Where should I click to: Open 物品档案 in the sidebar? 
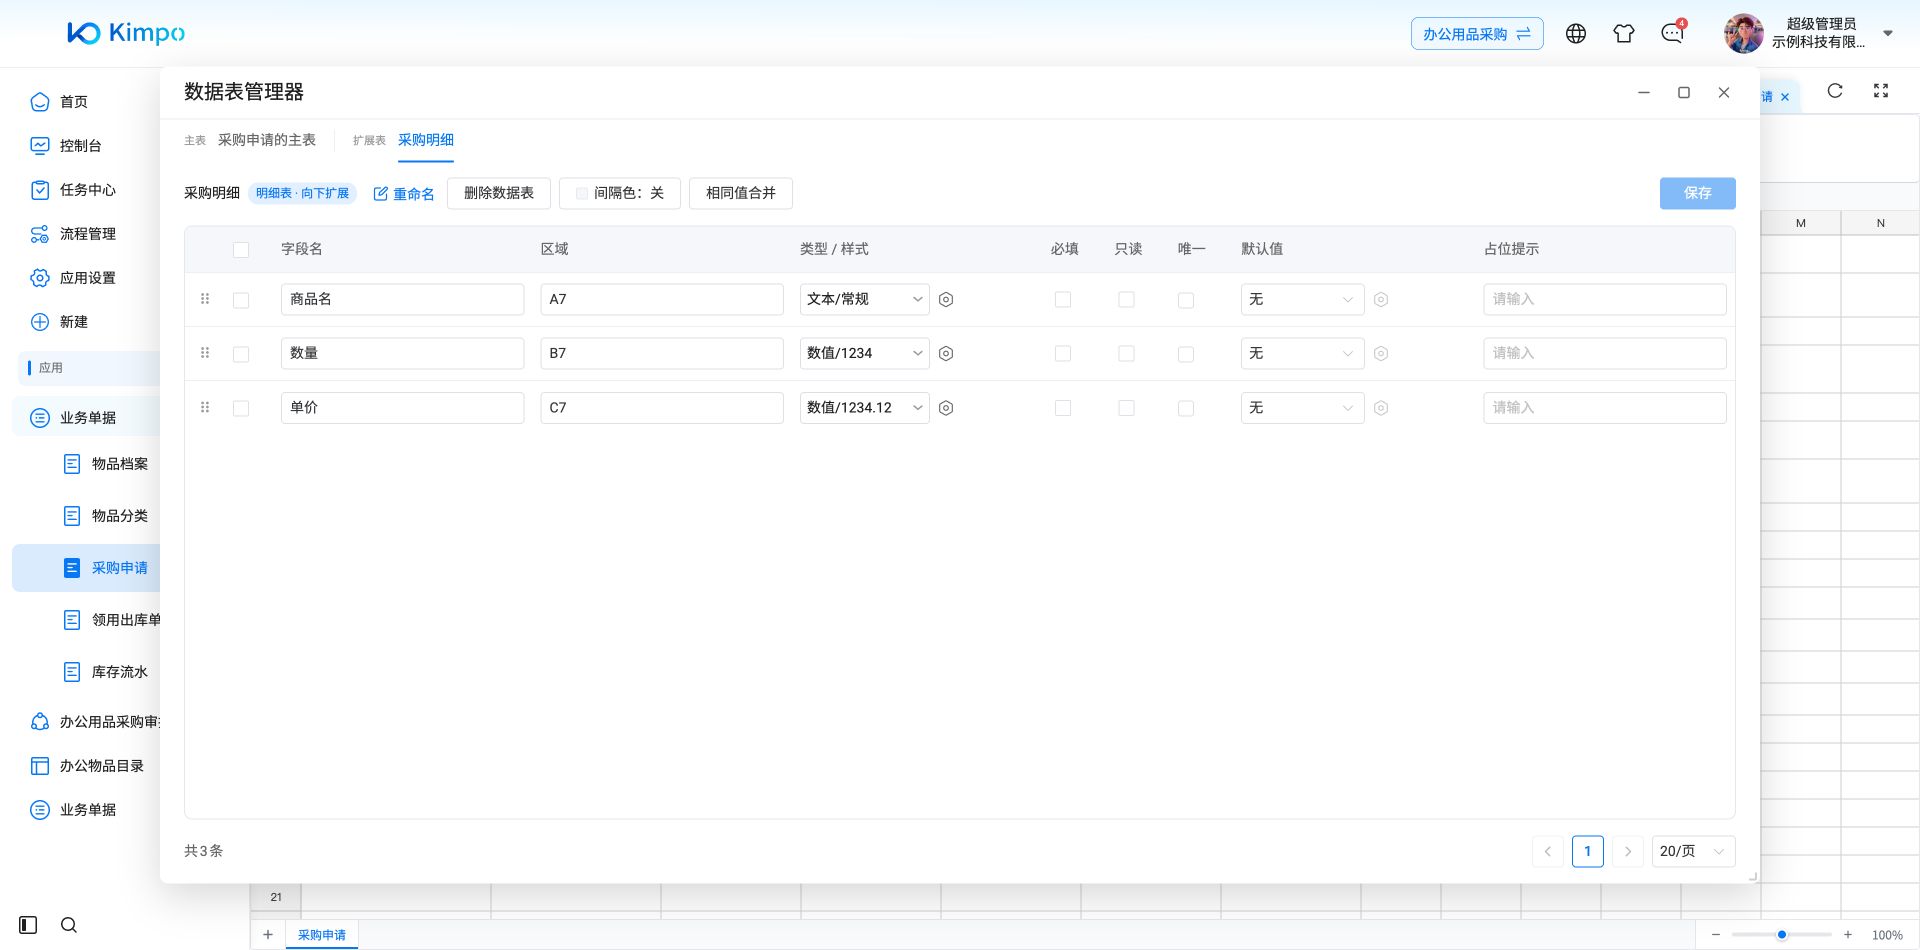click(120, 464)
